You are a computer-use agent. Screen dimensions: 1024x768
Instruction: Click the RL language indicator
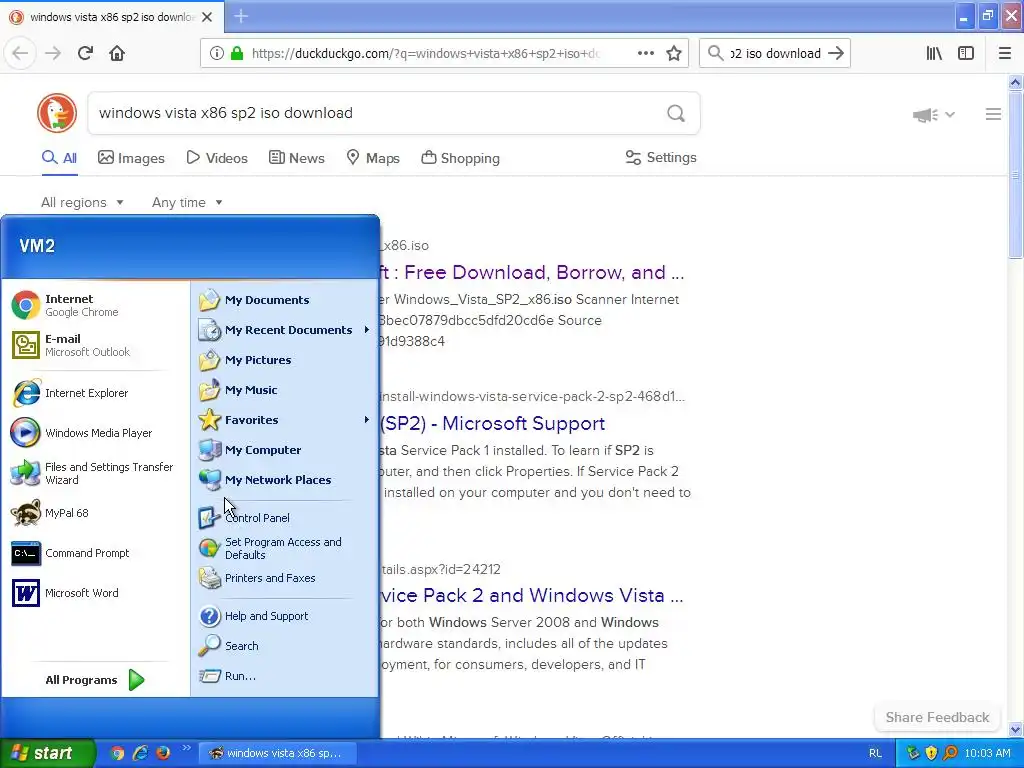[x=875, y=753]
